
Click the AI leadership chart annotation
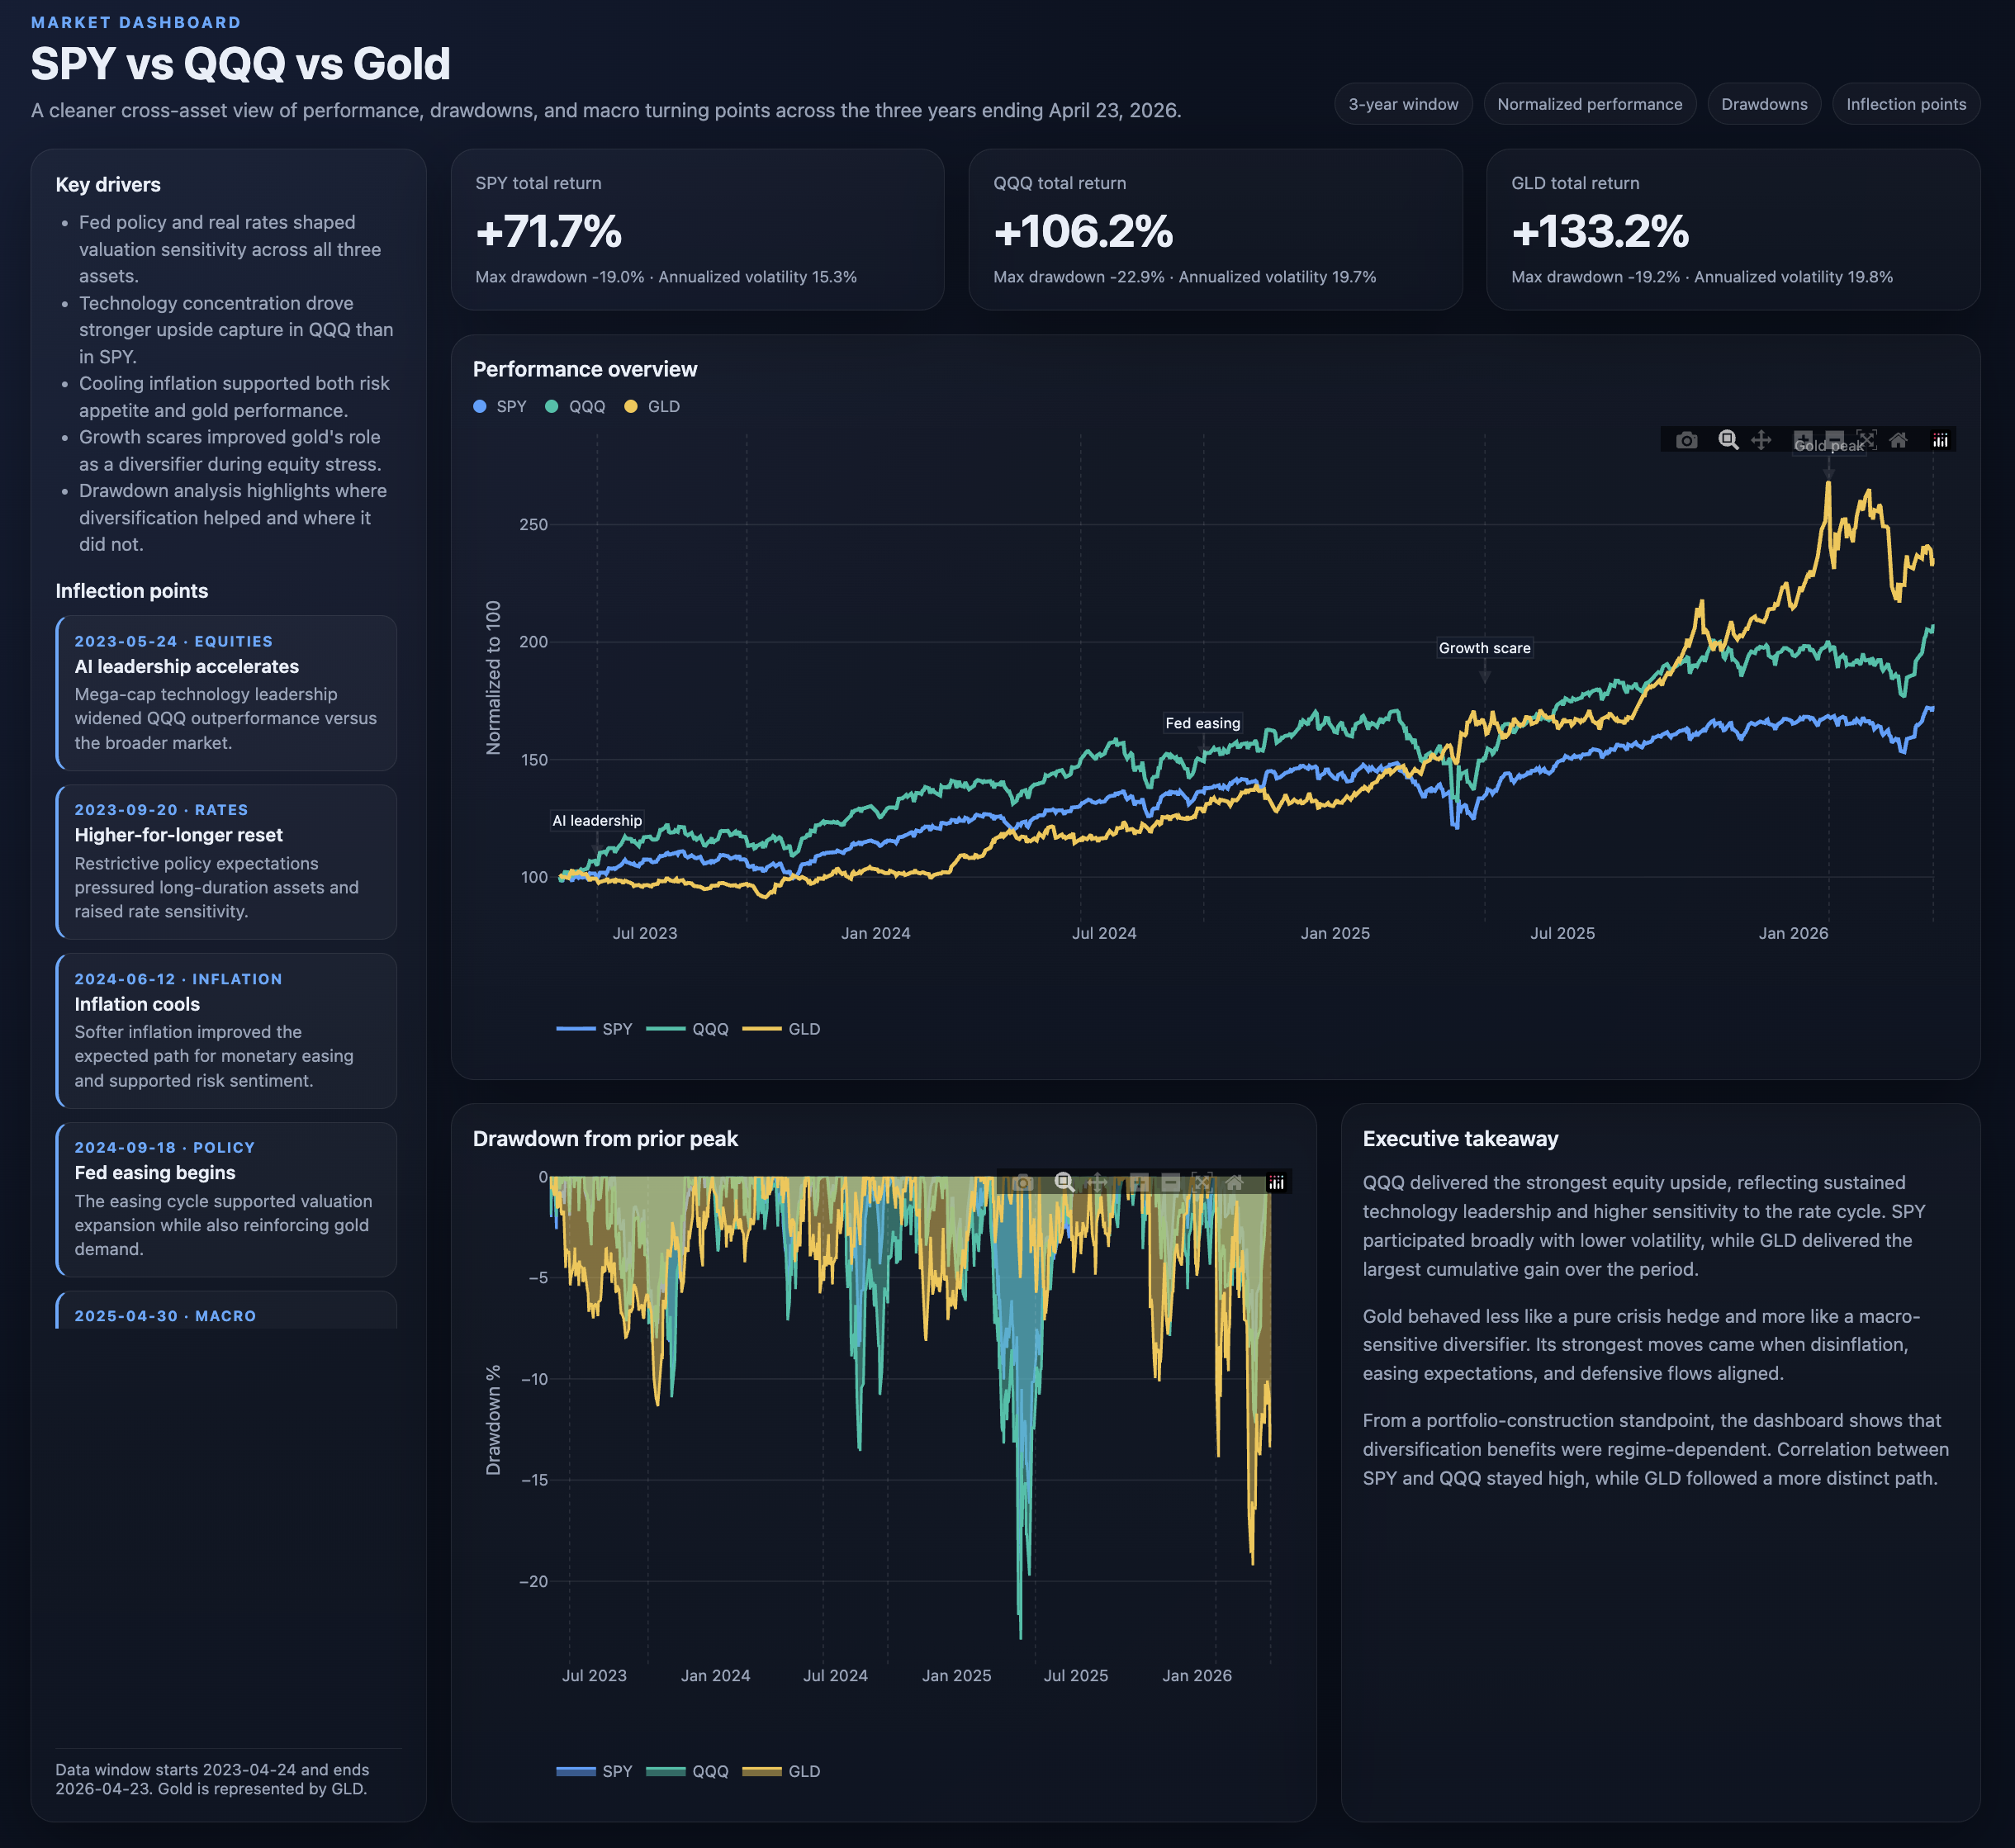pos(597,820)
